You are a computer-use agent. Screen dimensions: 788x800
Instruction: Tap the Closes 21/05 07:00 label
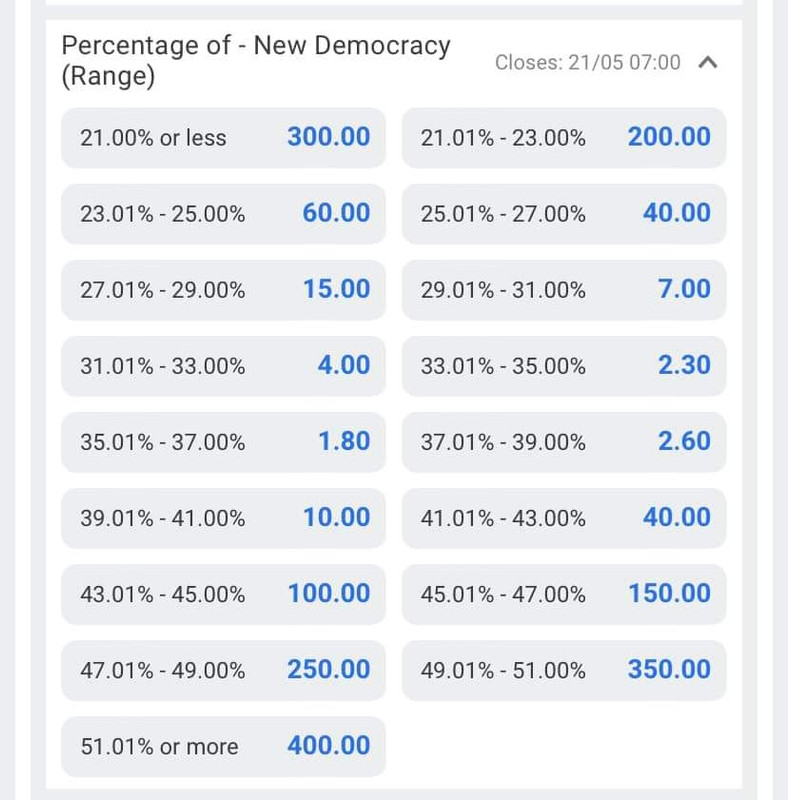coord(587,62)
